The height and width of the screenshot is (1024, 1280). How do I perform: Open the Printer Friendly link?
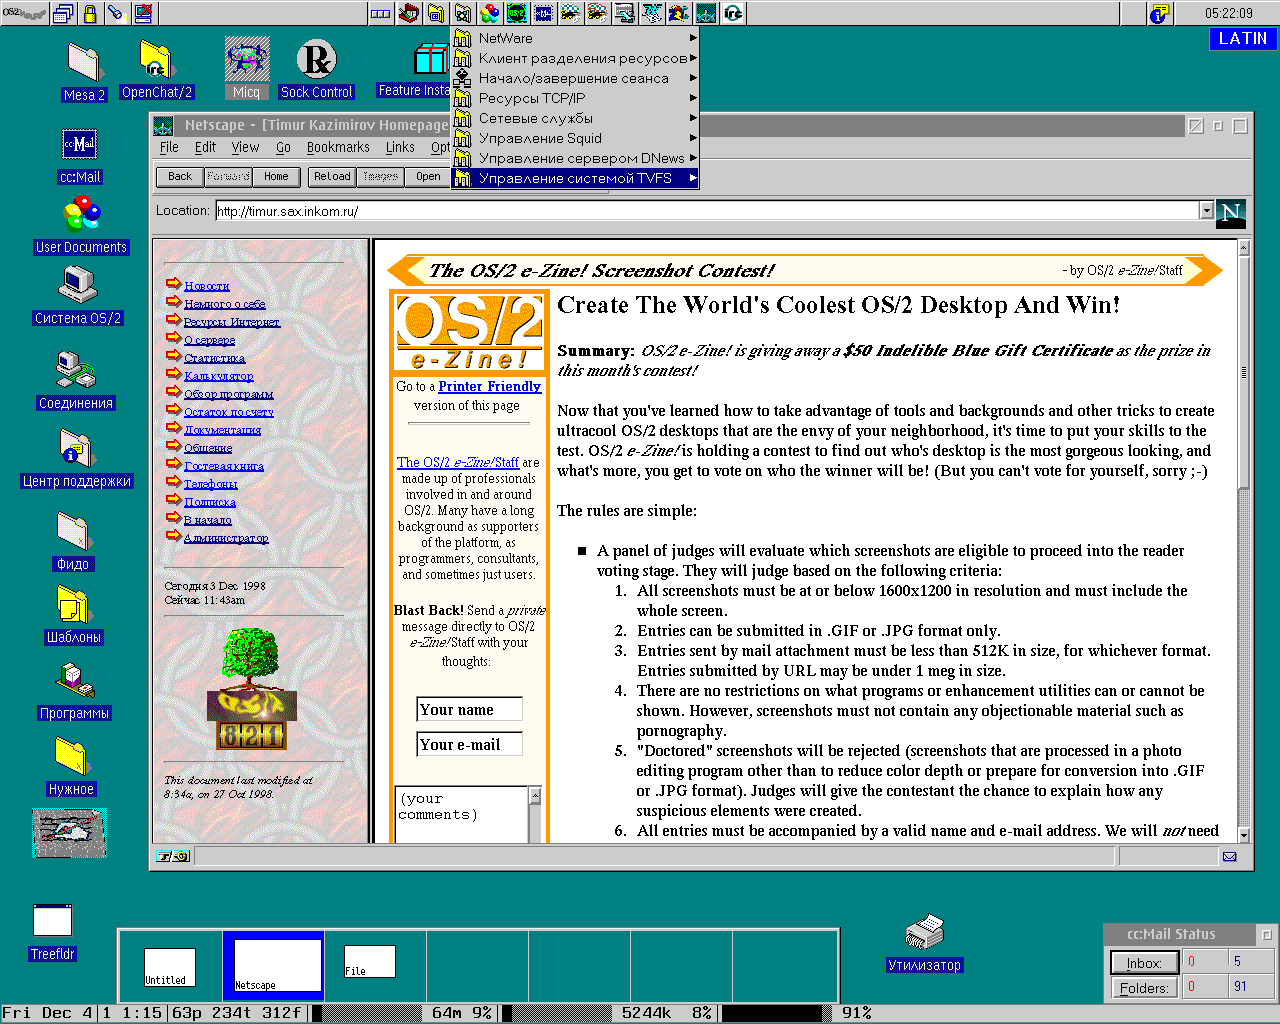click(490, 386)
